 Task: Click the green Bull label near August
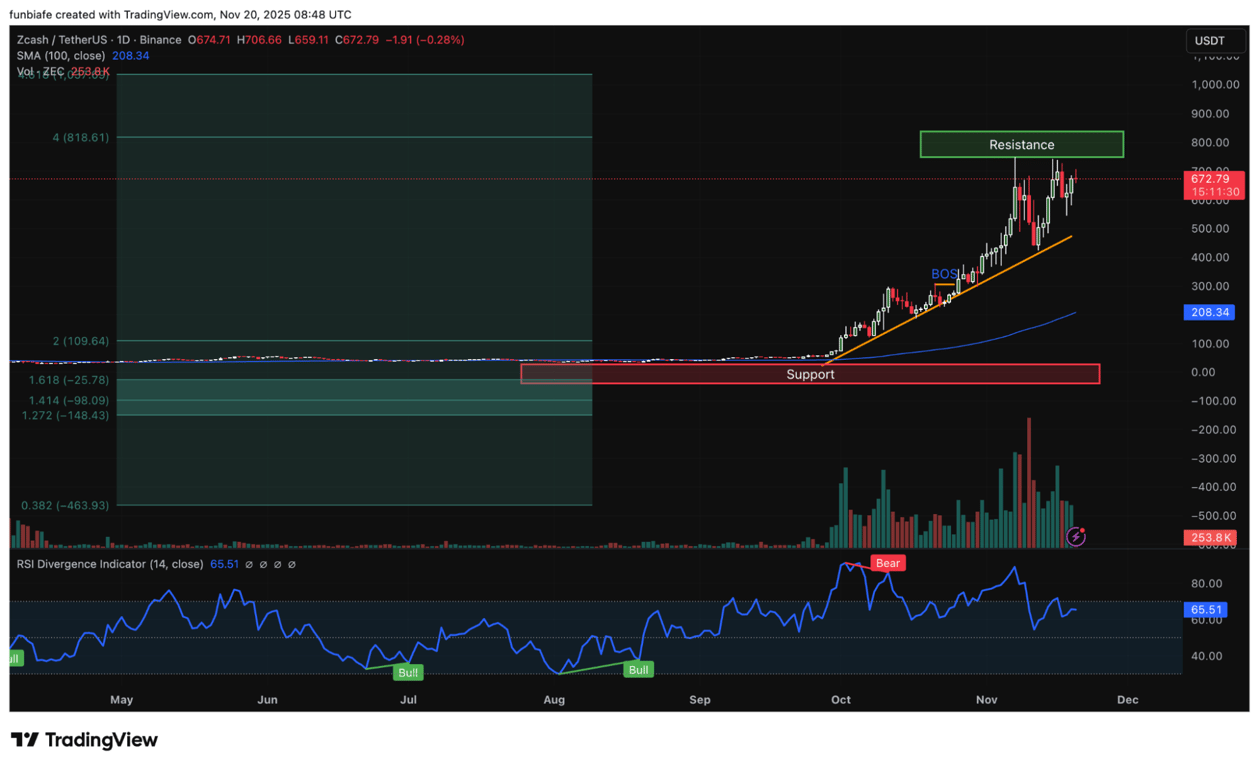(x=638, y=669)
